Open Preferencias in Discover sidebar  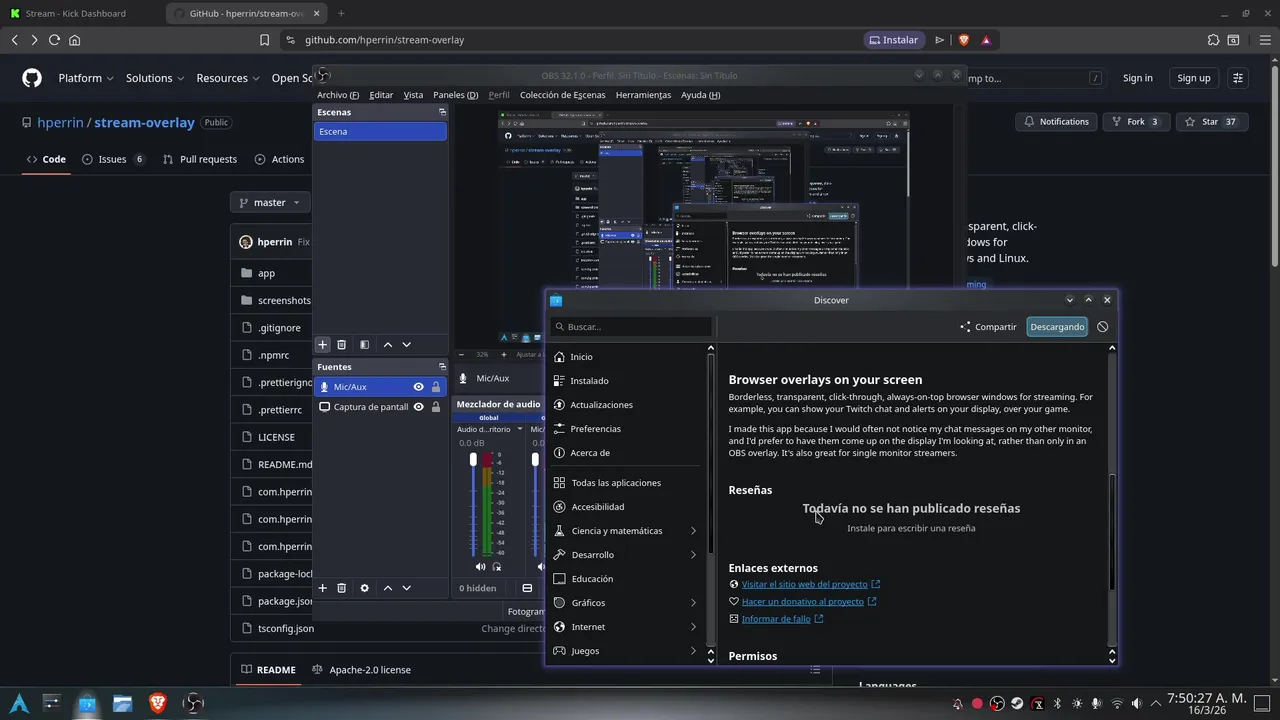(627, 429)
